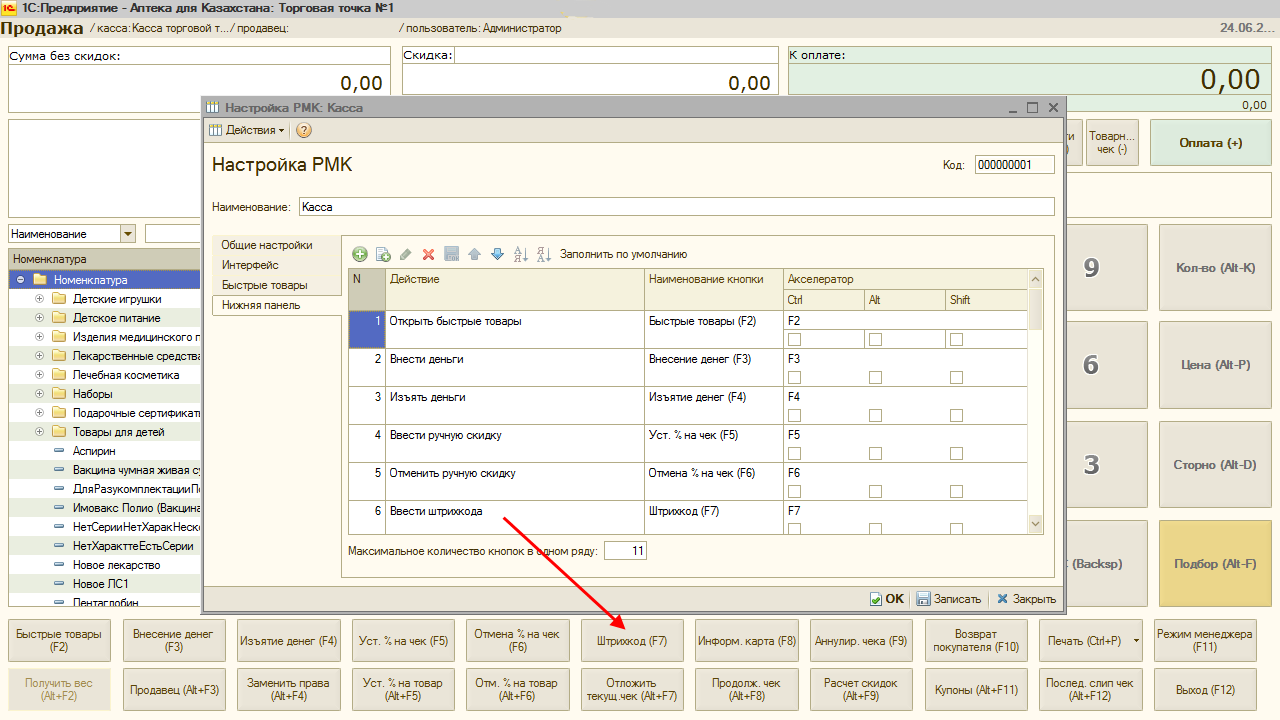This screenshot has width=1280, height=720.
Task: Click the Copy row icon in table toolbar
Action: pyautogui.click(x=383, y=255)
